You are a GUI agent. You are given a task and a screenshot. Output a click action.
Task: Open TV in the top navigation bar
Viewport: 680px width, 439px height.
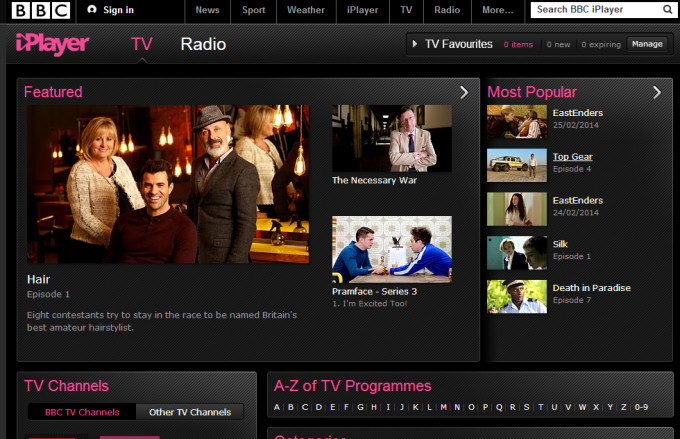pyautogui.click(x=406, y=10)
